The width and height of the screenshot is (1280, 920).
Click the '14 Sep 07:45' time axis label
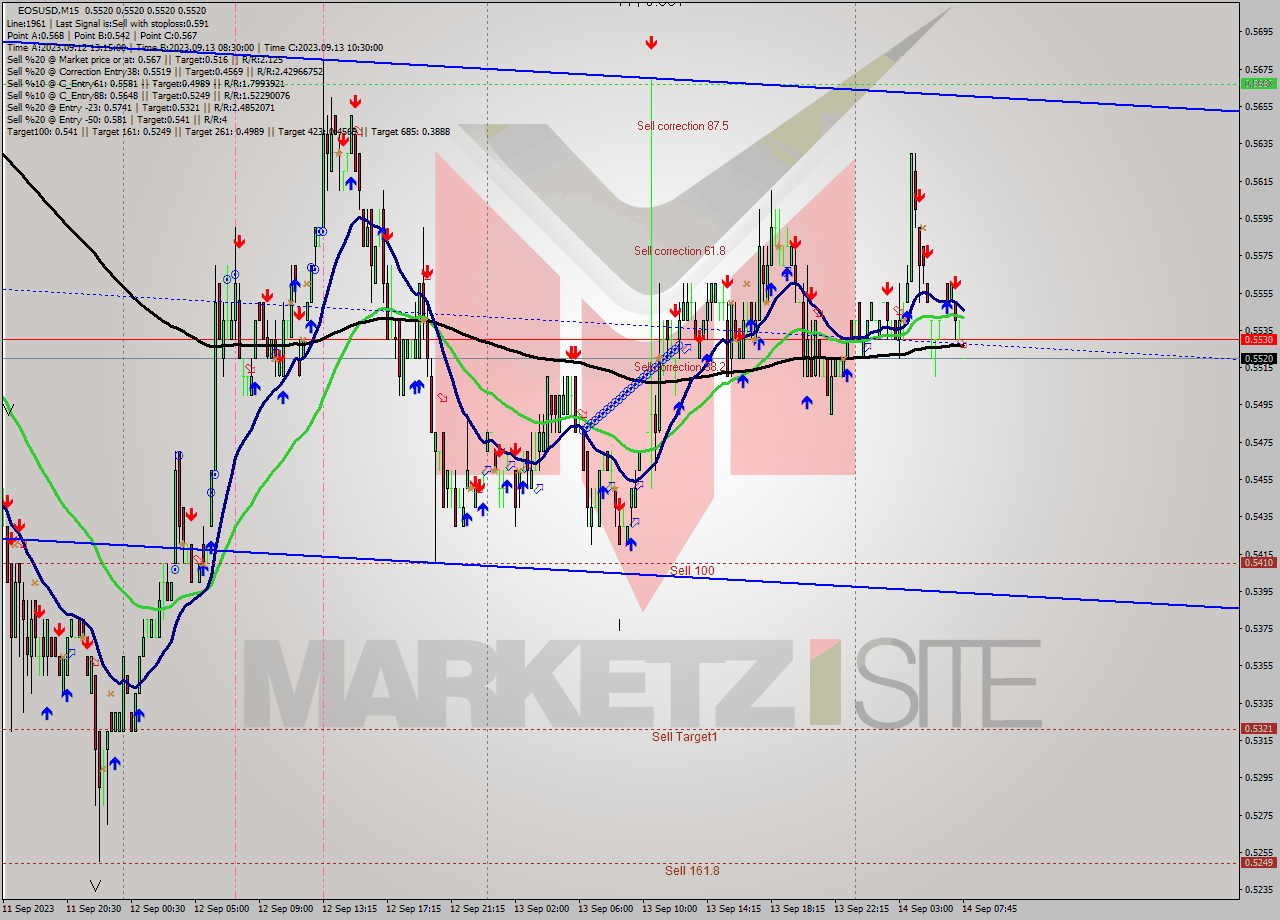pos(990,909)
